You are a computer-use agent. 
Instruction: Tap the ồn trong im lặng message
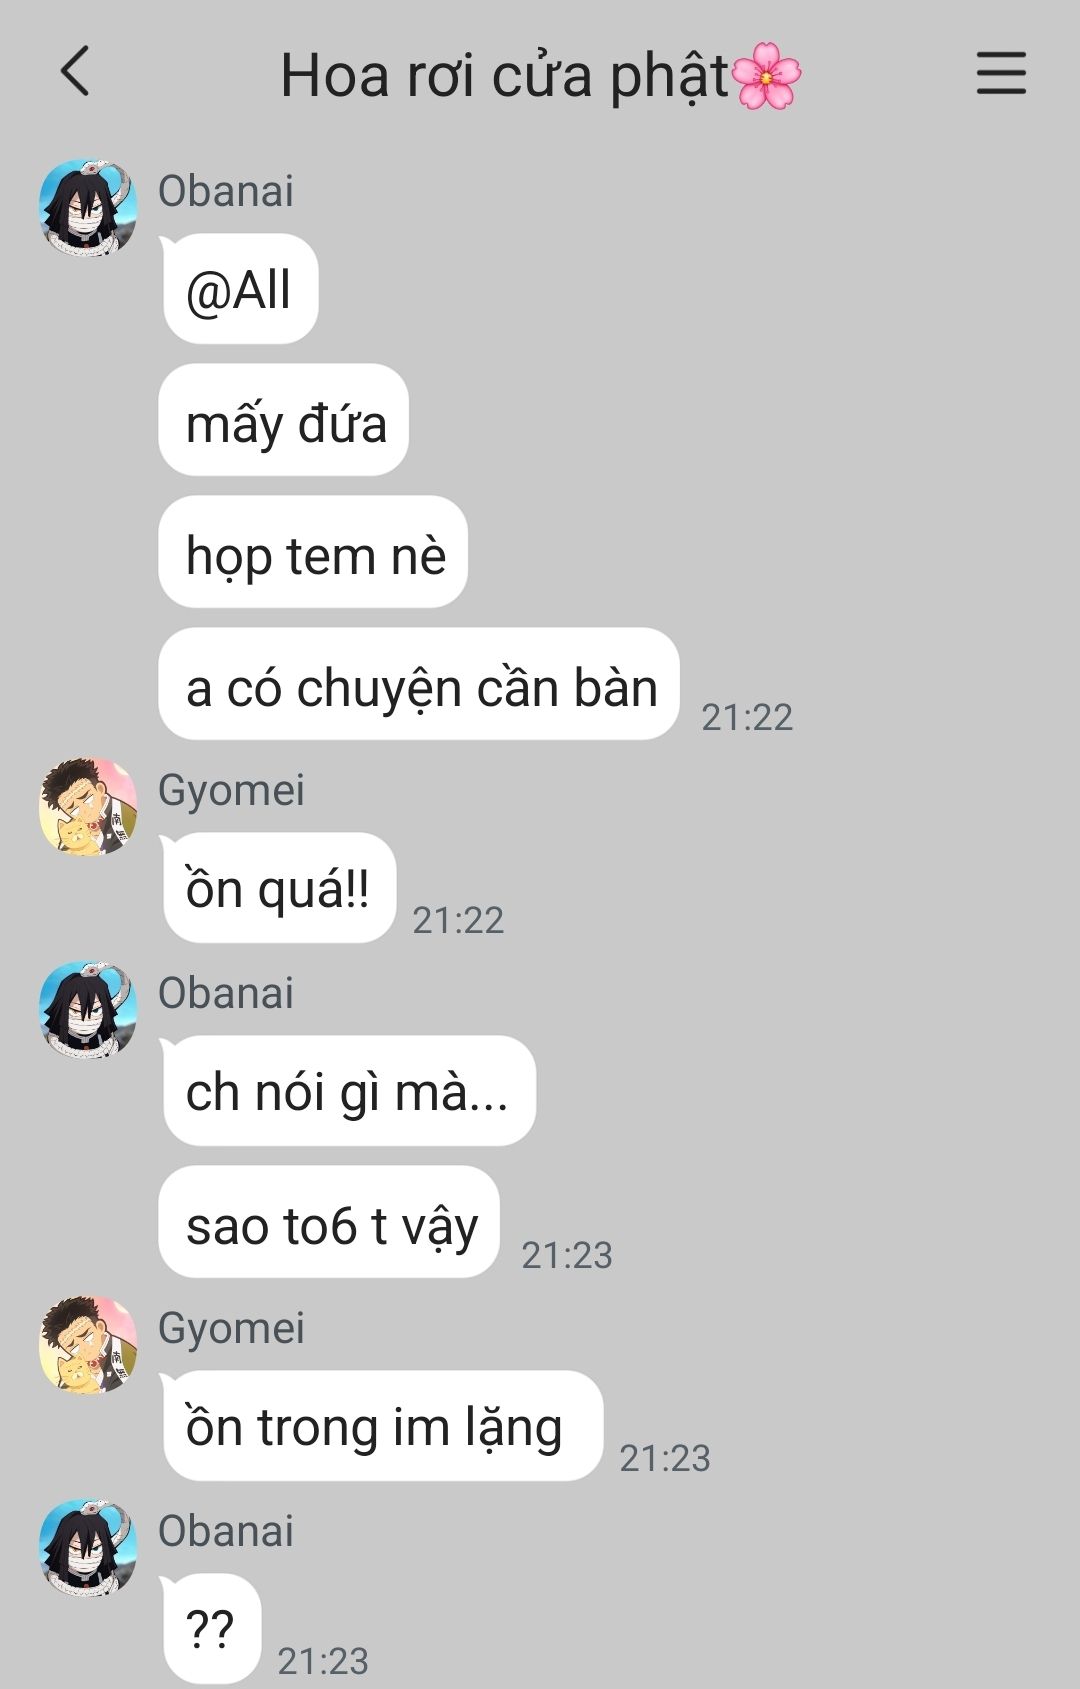click(381, 1426)
